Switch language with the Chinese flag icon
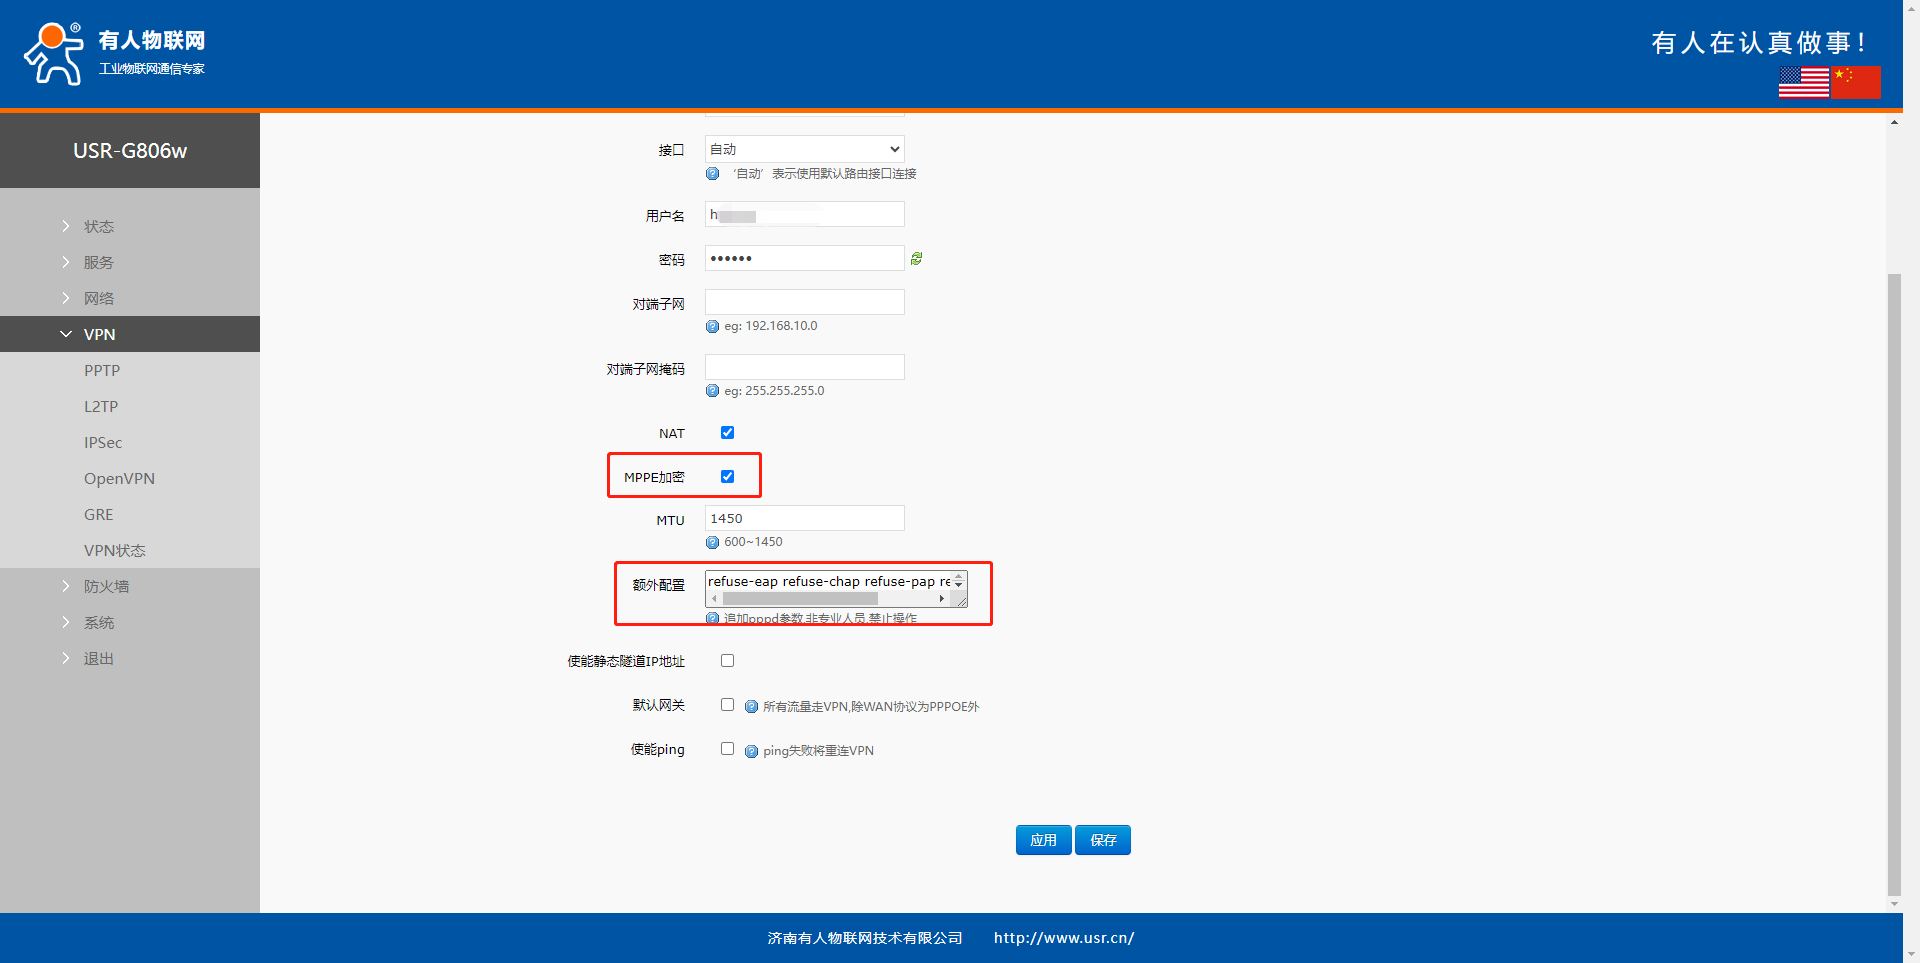 [x=1856, y=82]
